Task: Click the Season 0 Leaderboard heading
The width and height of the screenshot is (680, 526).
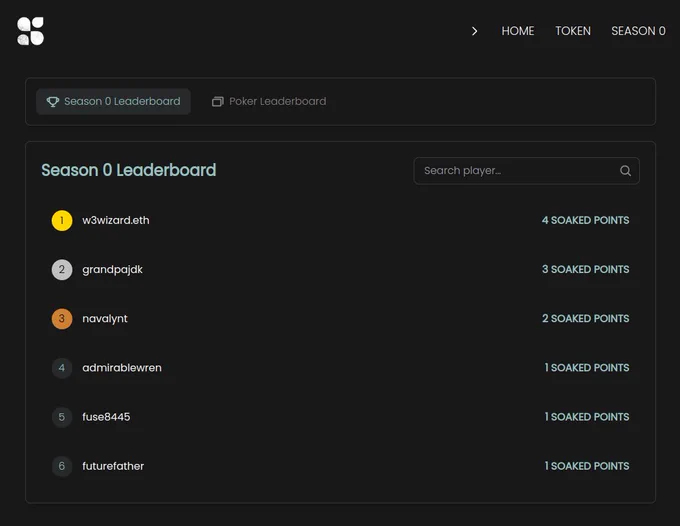Action: [x=129, y=170]
